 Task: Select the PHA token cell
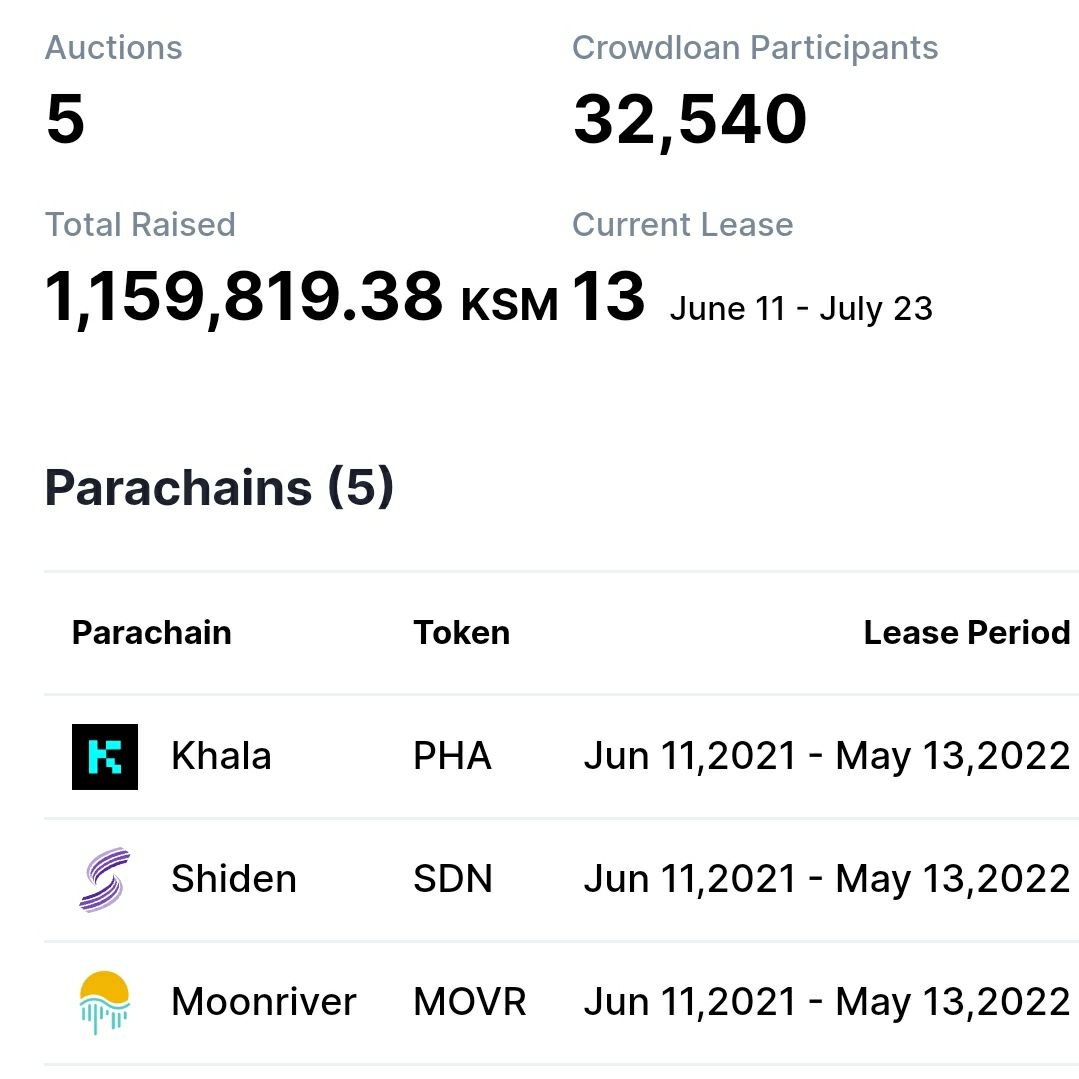coord(452,756)
